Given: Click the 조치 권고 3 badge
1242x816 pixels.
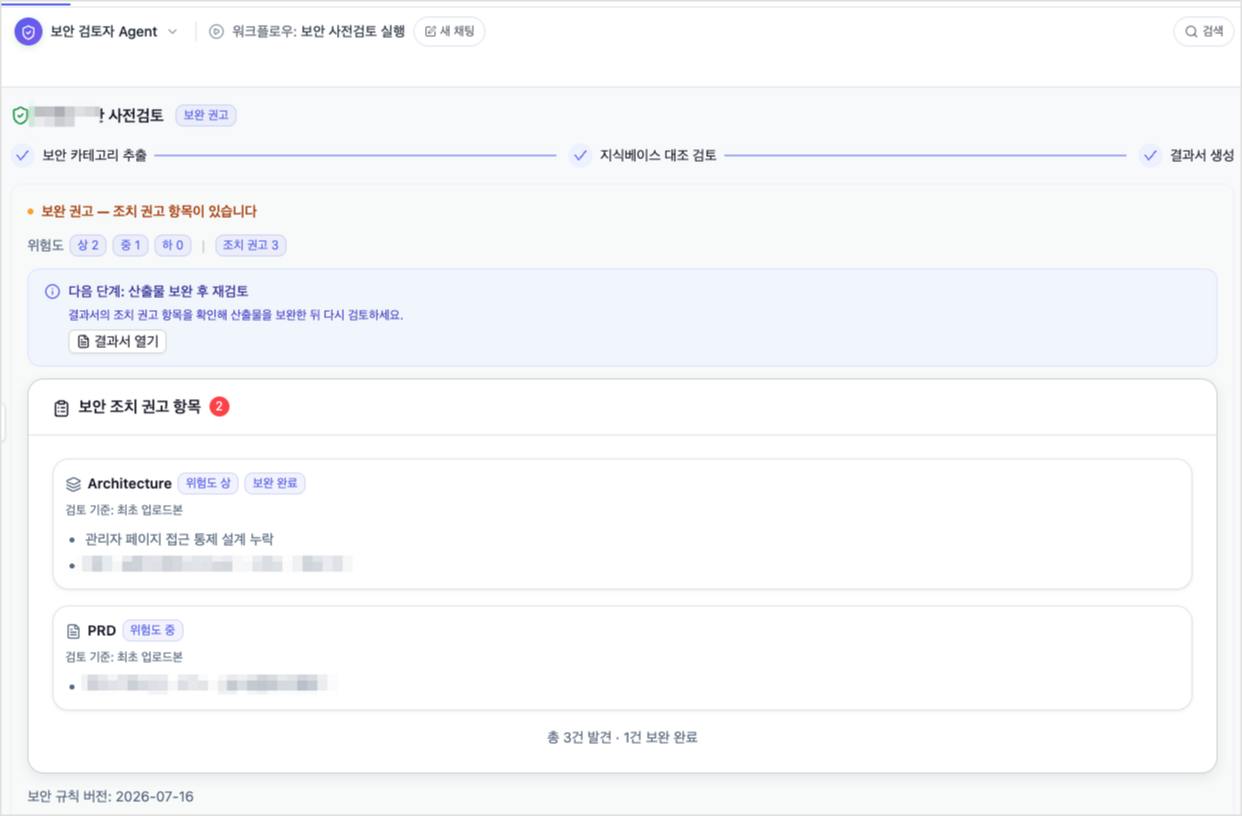Looking at the screenshot, I should point(251,245).
